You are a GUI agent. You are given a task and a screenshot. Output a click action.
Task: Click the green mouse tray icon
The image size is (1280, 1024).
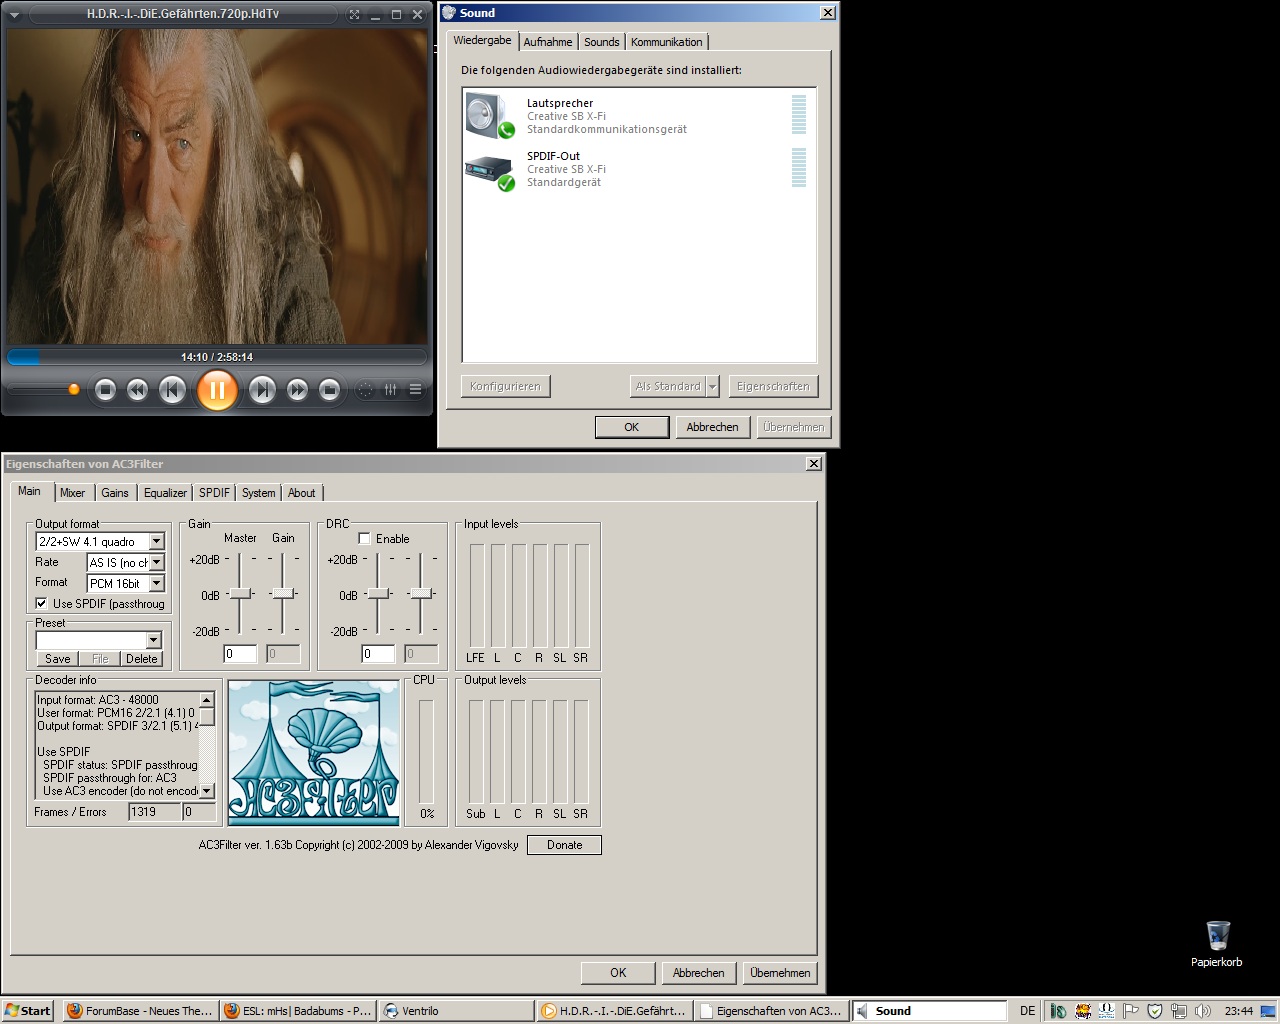pos(1059,1011)
